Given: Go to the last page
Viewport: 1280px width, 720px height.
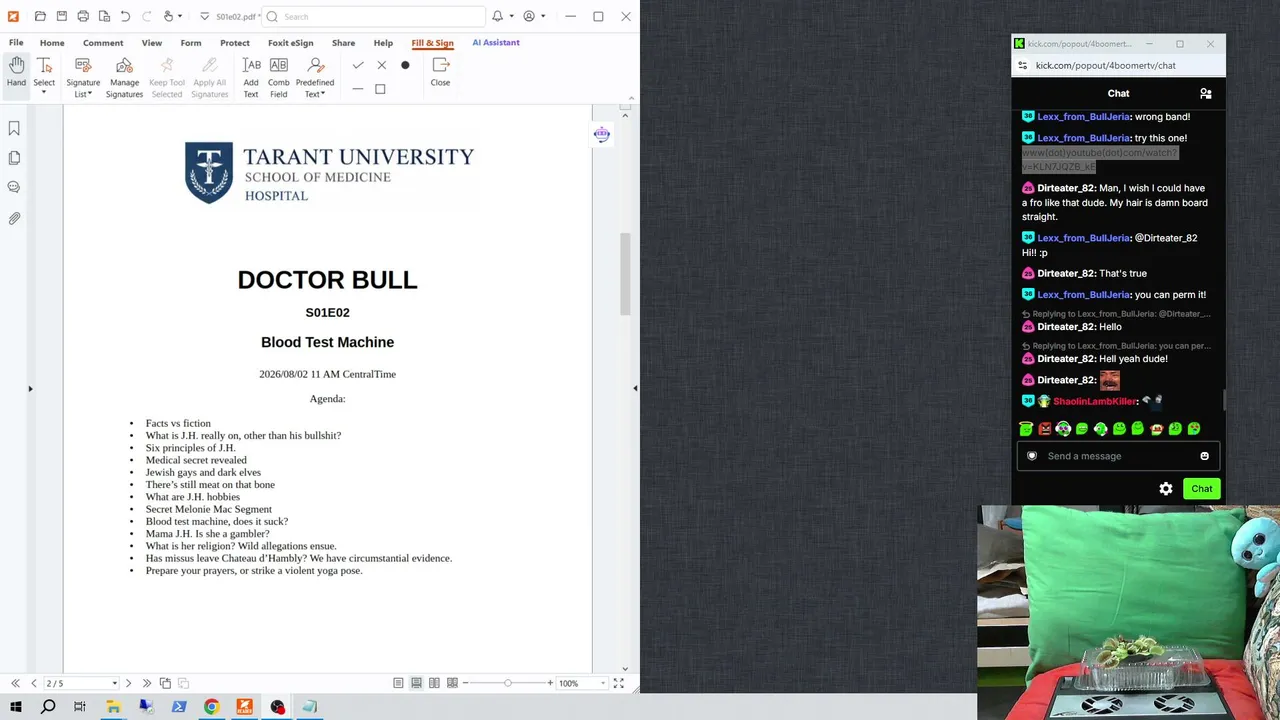Looking at the screenshot, I should [x=146, y=683].
